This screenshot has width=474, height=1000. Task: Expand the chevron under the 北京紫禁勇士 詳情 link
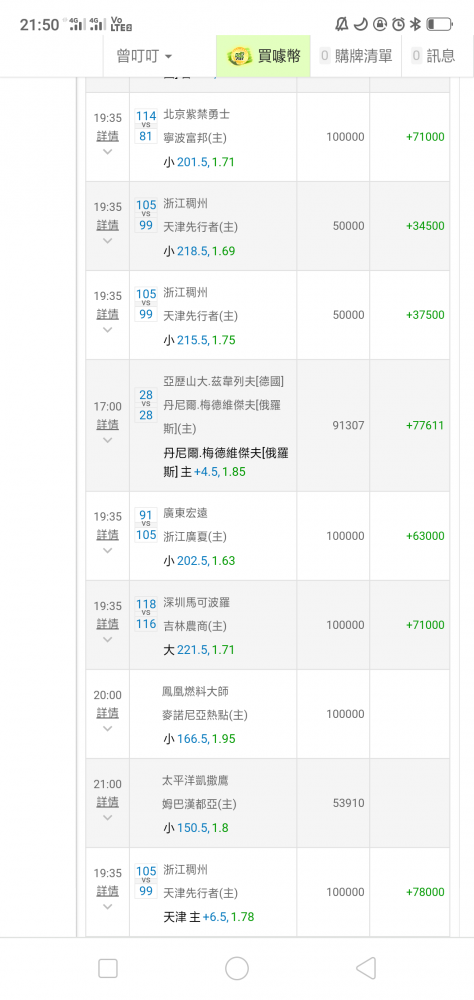point(107,152)
